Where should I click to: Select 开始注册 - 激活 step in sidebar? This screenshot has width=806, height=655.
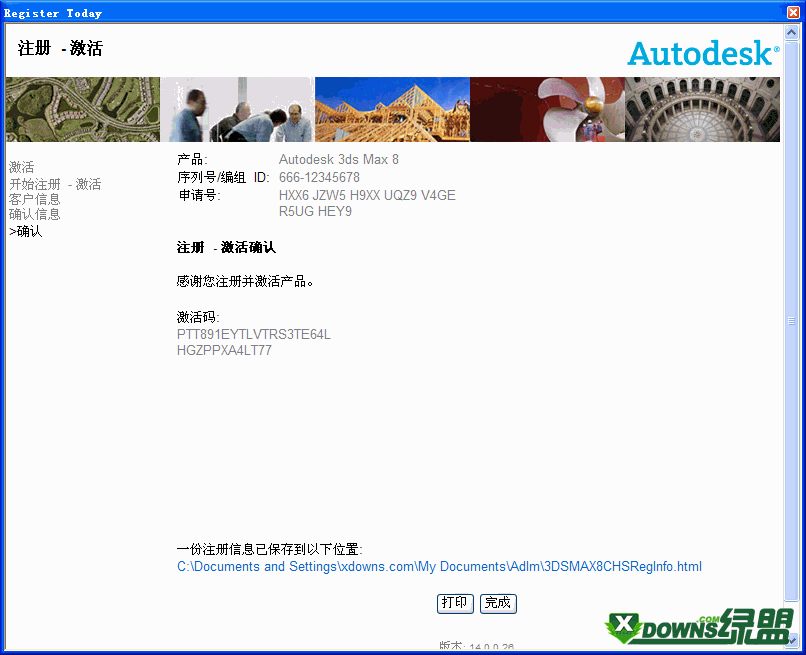click(x=55, y=184)
